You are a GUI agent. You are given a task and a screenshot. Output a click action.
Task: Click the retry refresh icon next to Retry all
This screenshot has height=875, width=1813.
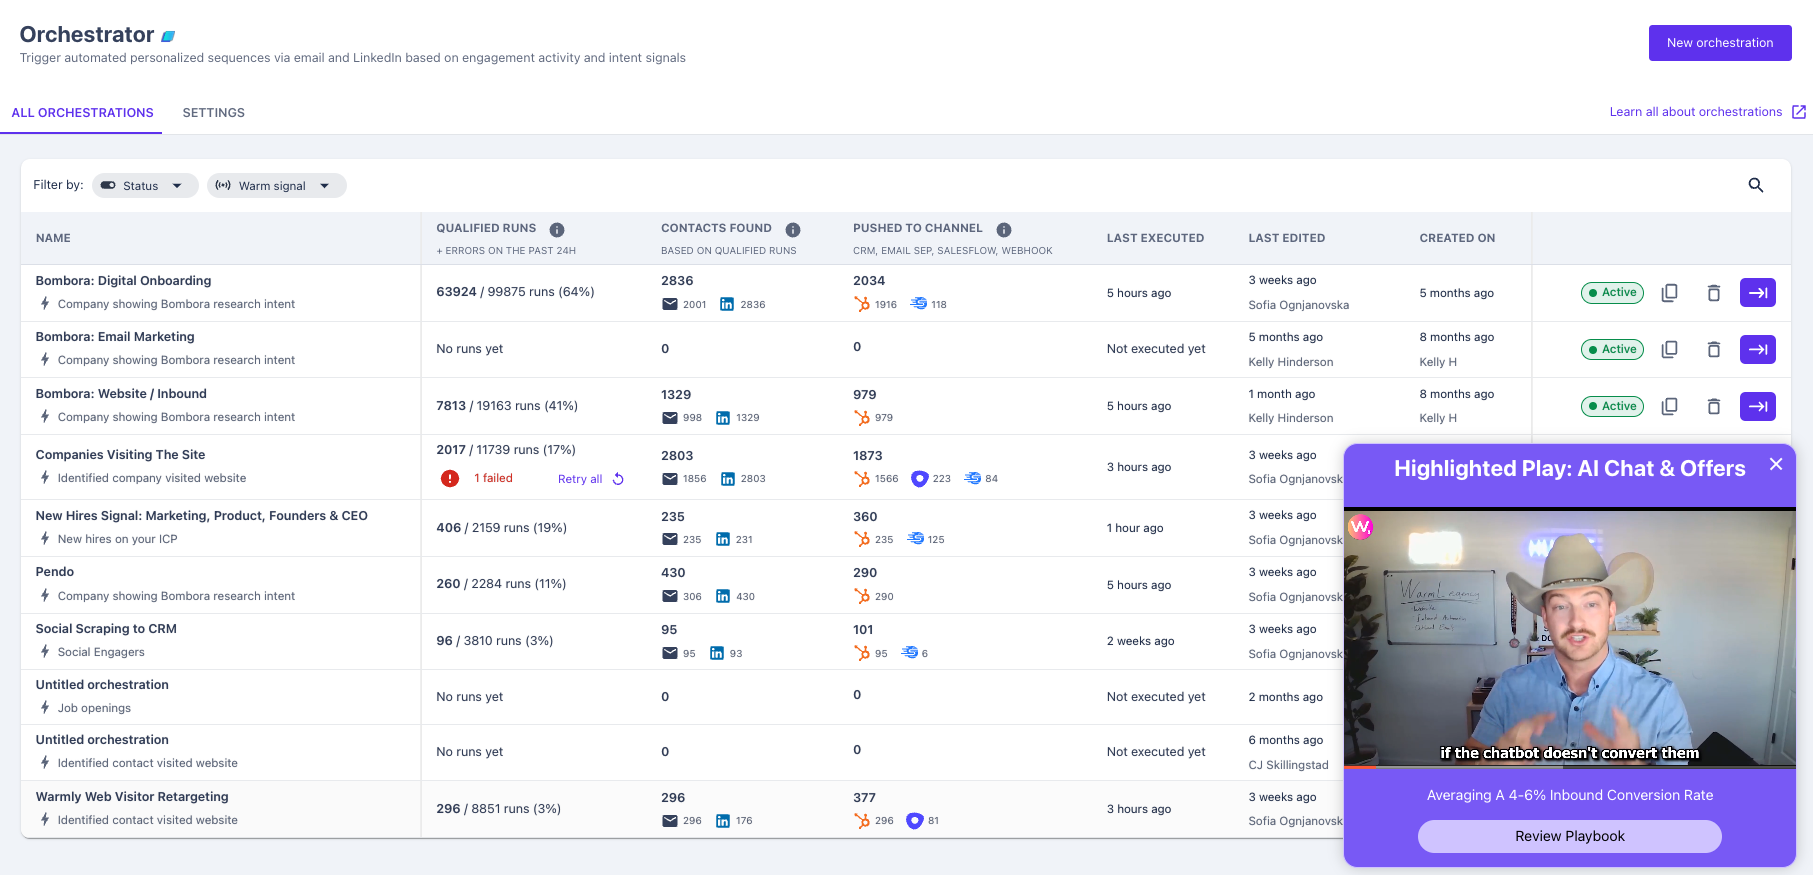click(x=618, y=479)
